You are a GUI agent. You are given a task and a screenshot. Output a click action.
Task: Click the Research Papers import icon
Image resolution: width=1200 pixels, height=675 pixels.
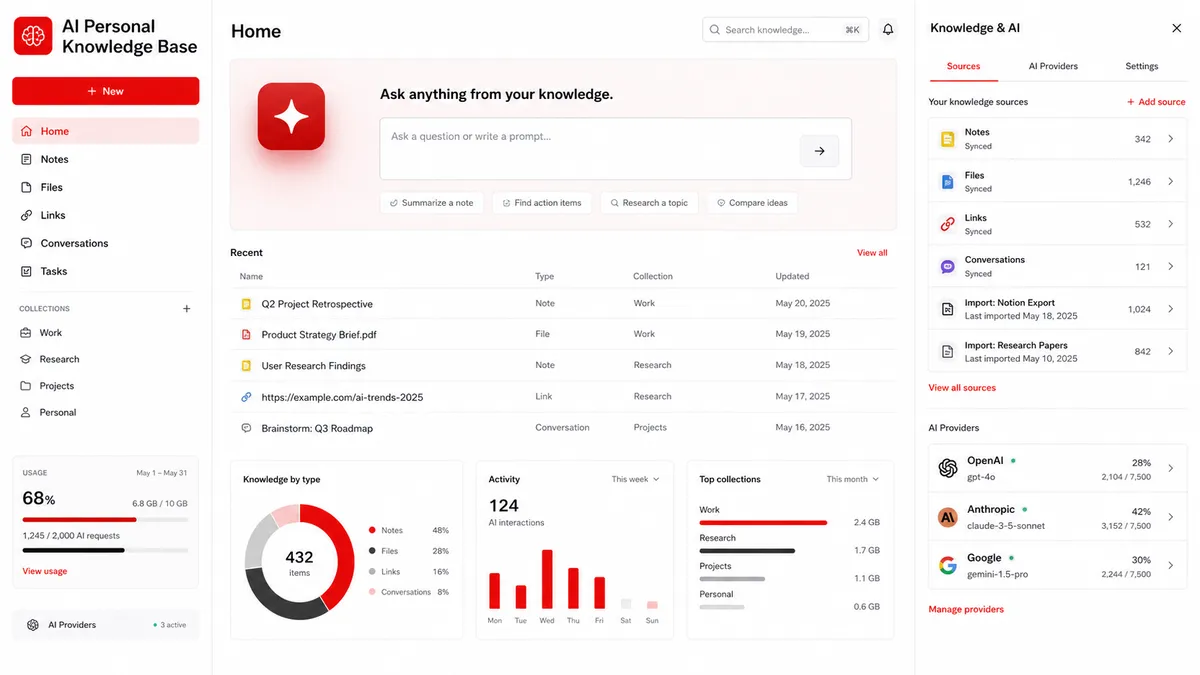[947, 352]
